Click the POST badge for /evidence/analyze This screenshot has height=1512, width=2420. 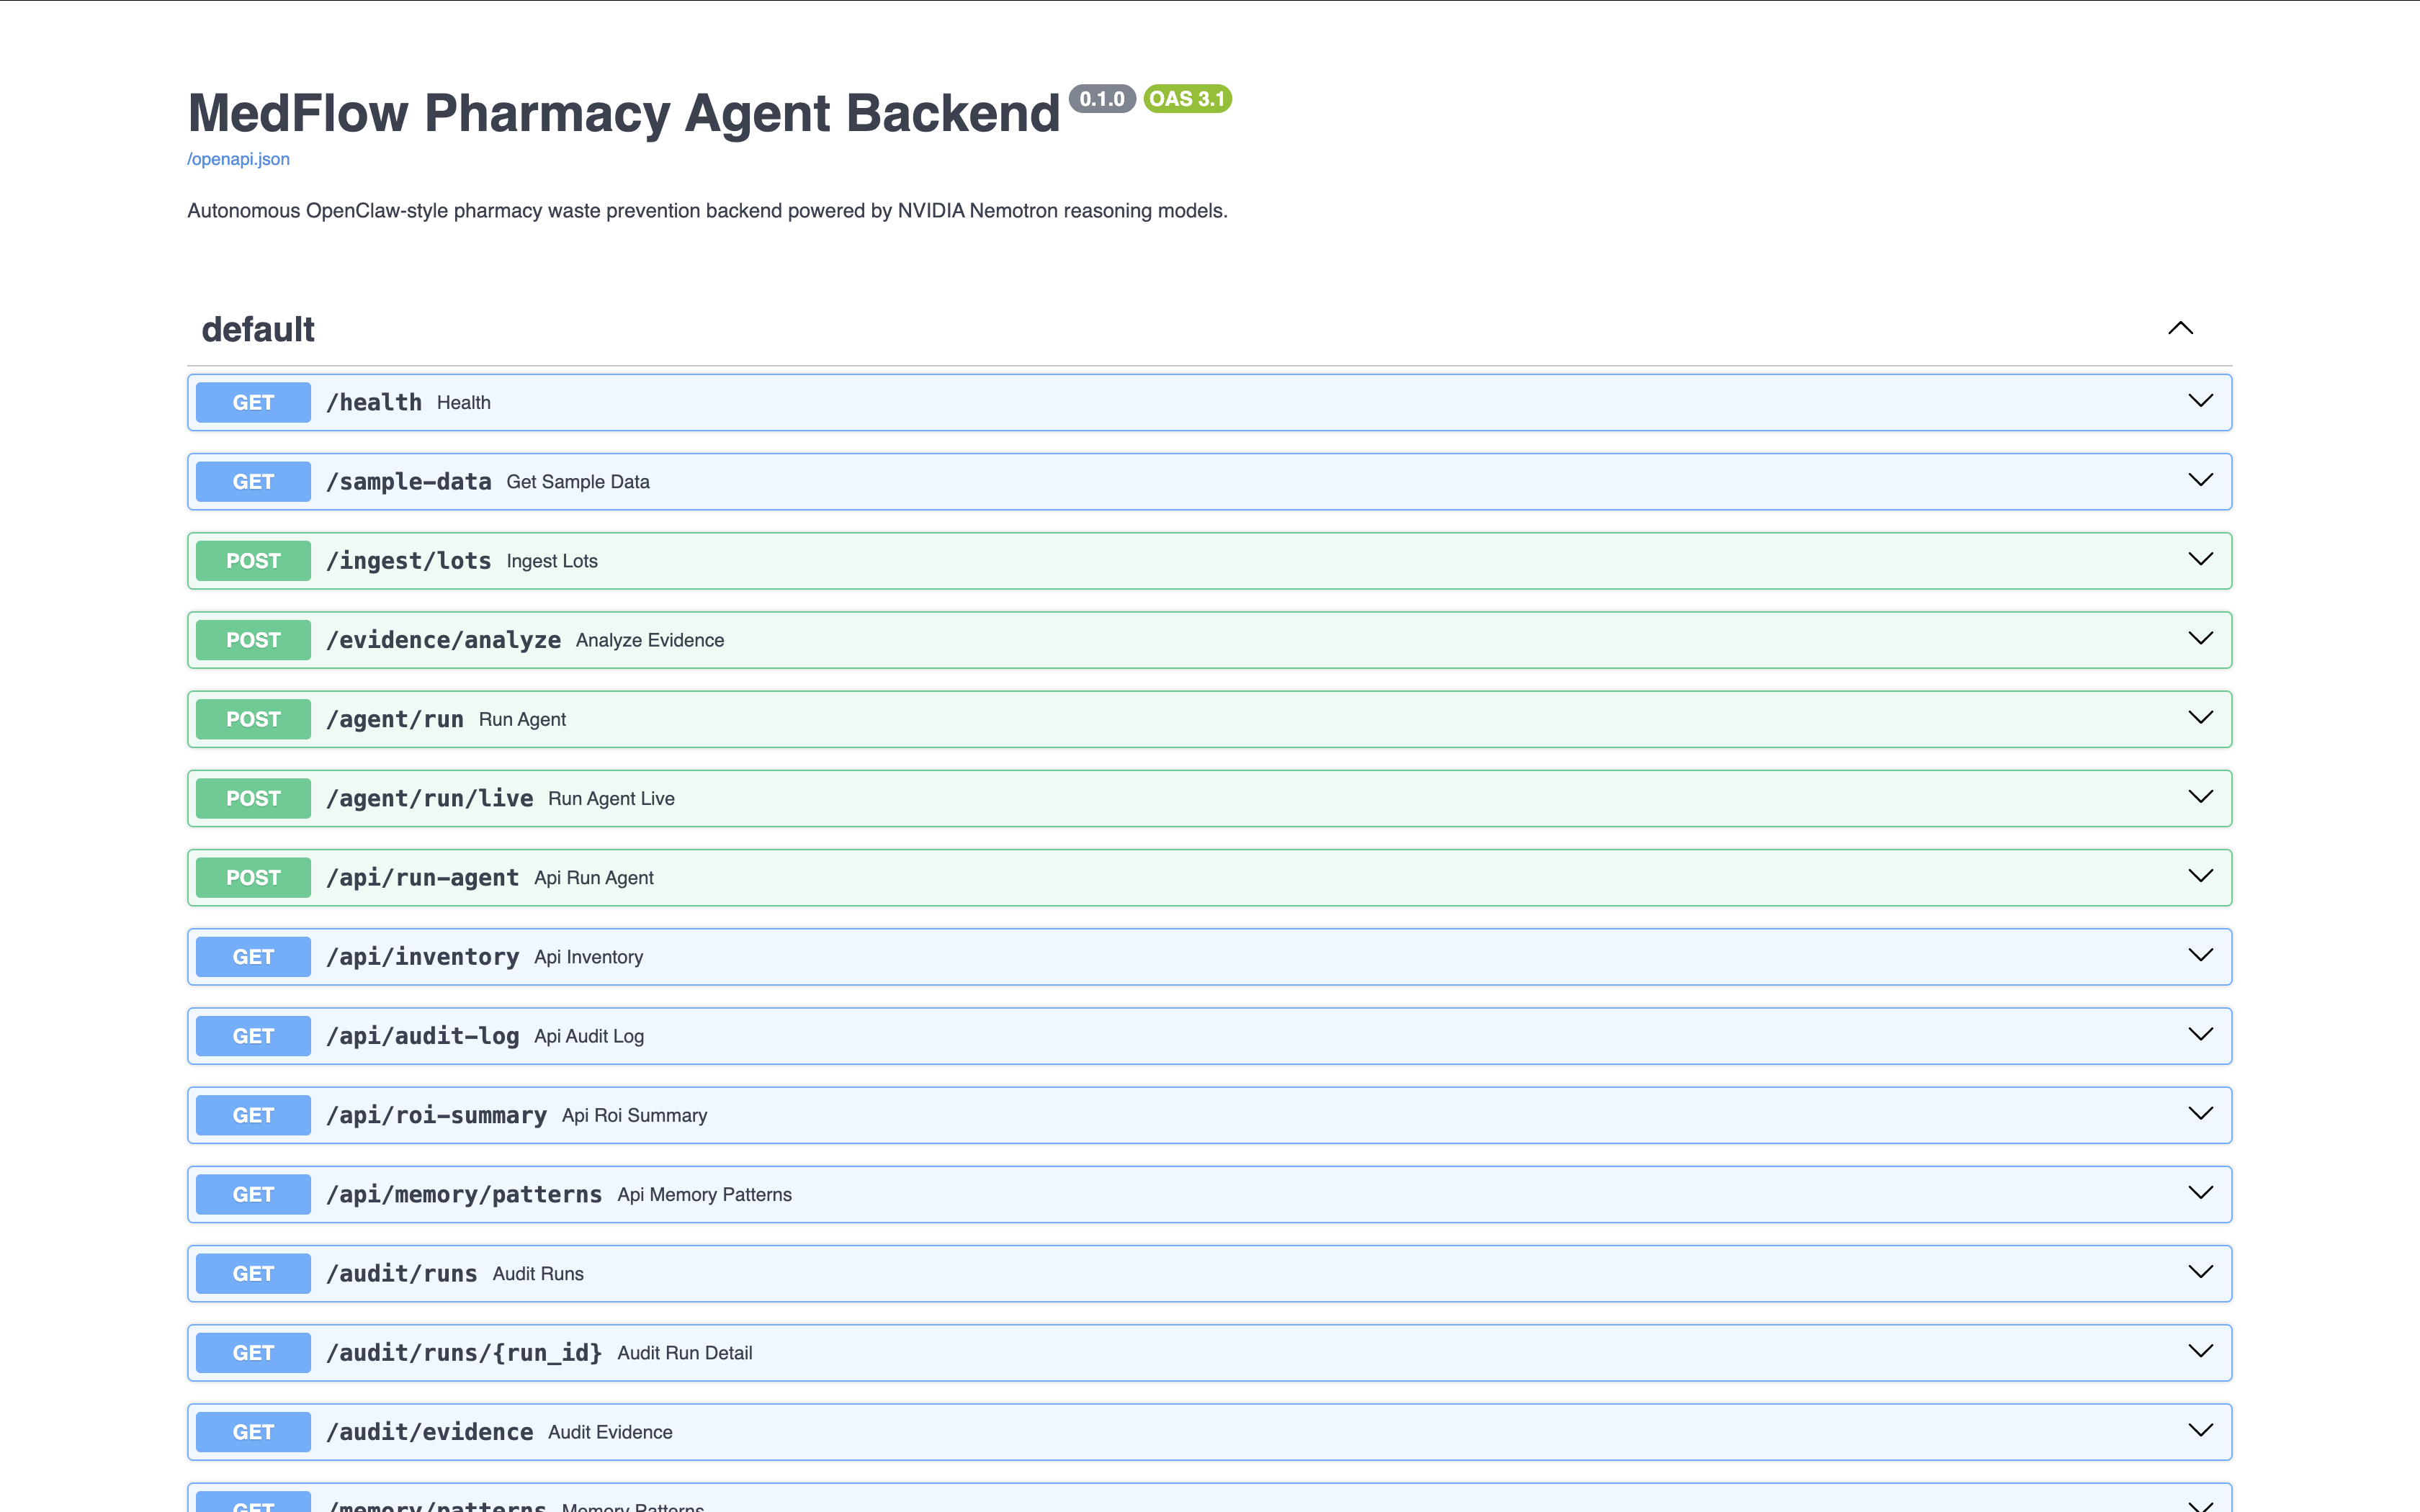pyautogui.click(x=253, y=640)
